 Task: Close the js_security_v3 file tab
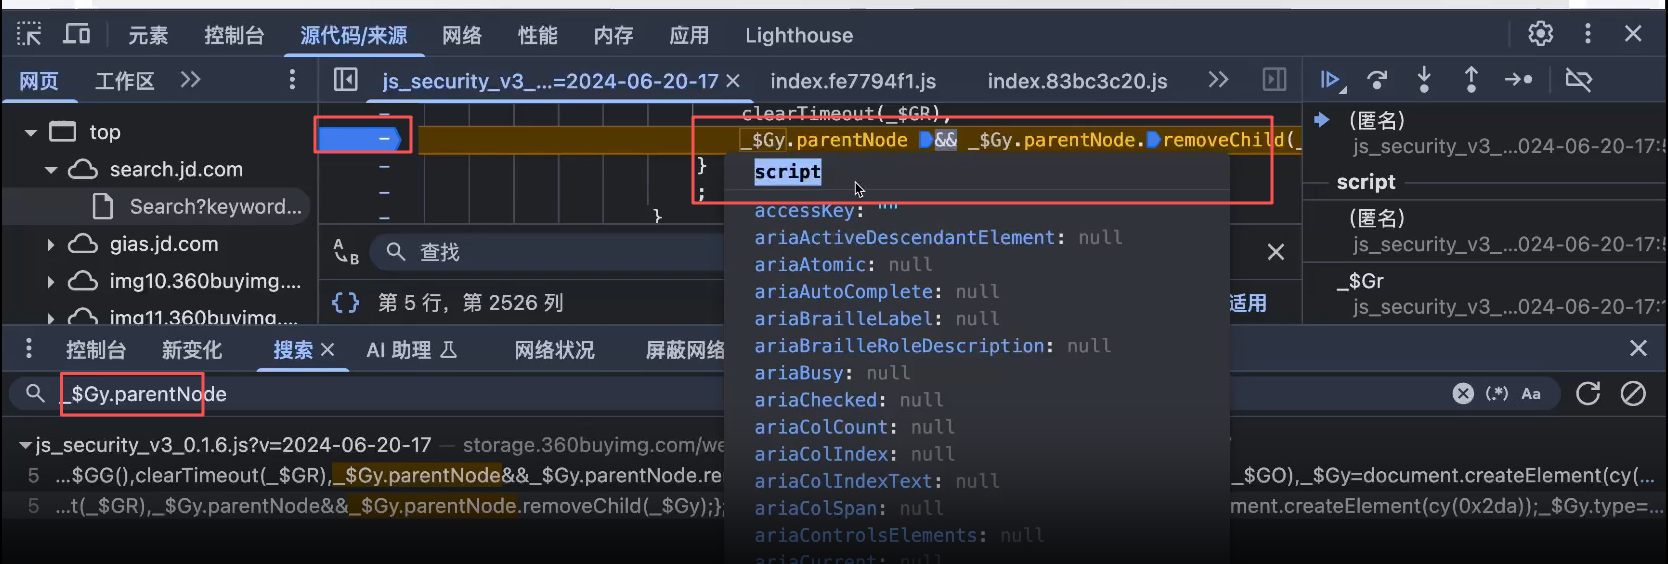(x=733, y=81)
